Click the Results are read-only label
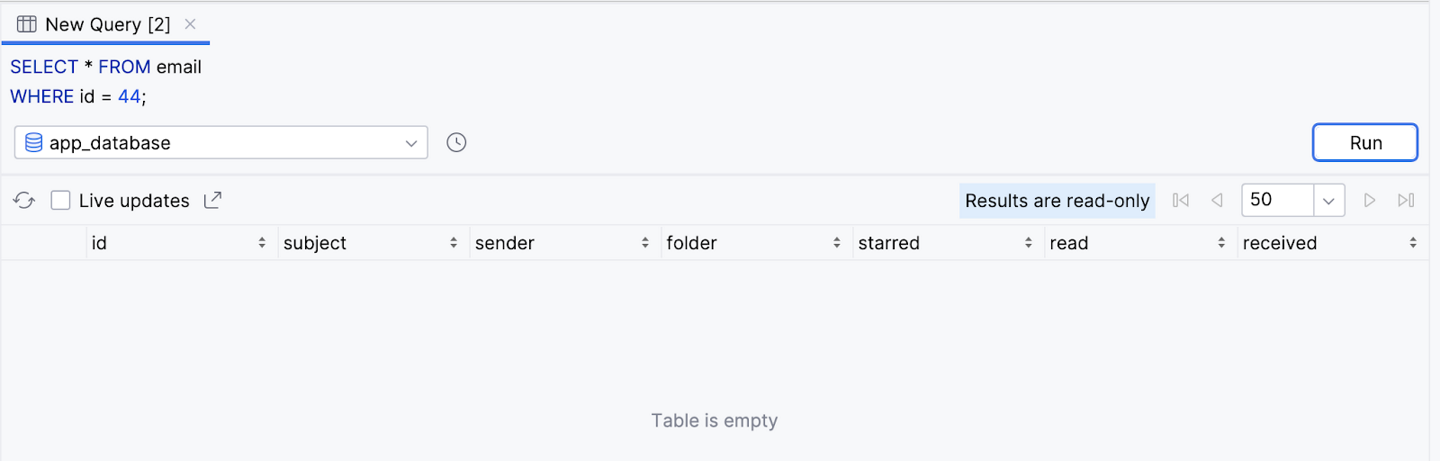The height and width of the screenshot is (461, 1440). (x=1057, y=201)
